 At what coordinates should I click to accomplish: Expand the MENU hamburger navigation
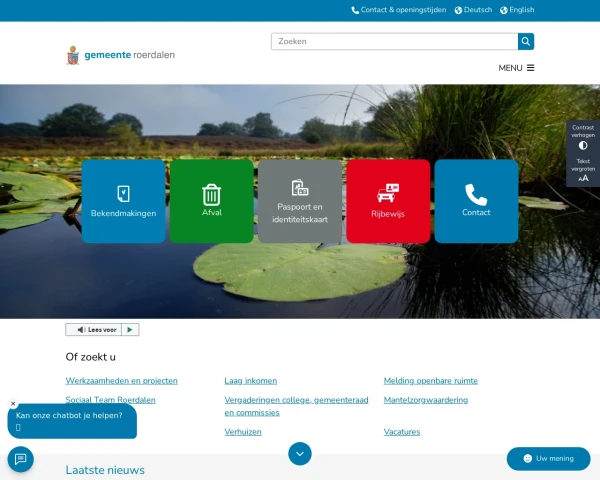click(516, 68)
